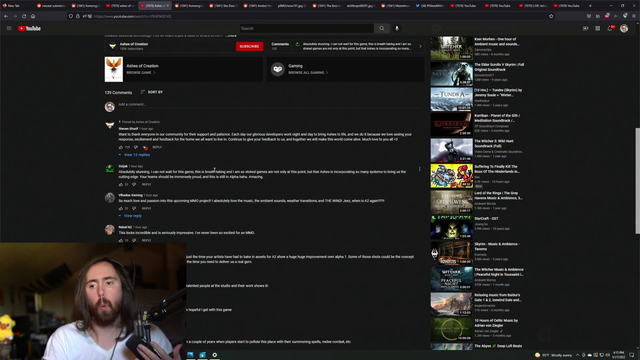Reply to the Vlhadus Gaming comment
This screenshot has width=640, height=360.
(x=147, y=209)
